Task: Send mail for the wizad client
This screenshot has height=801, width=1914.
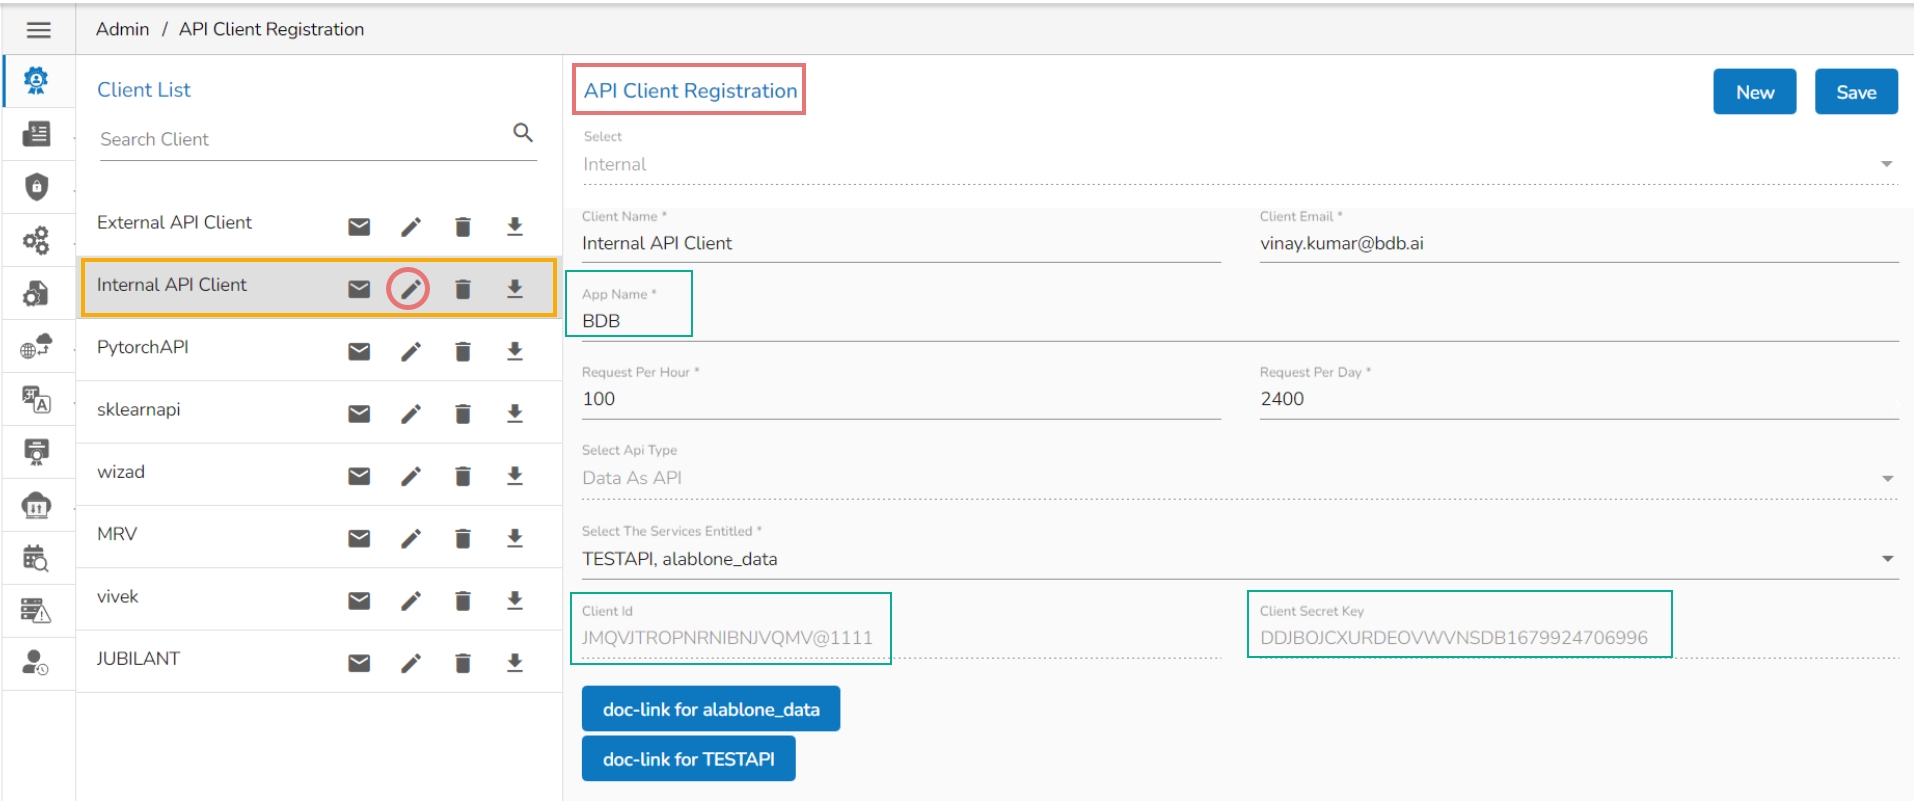Action: pos(359,476)
